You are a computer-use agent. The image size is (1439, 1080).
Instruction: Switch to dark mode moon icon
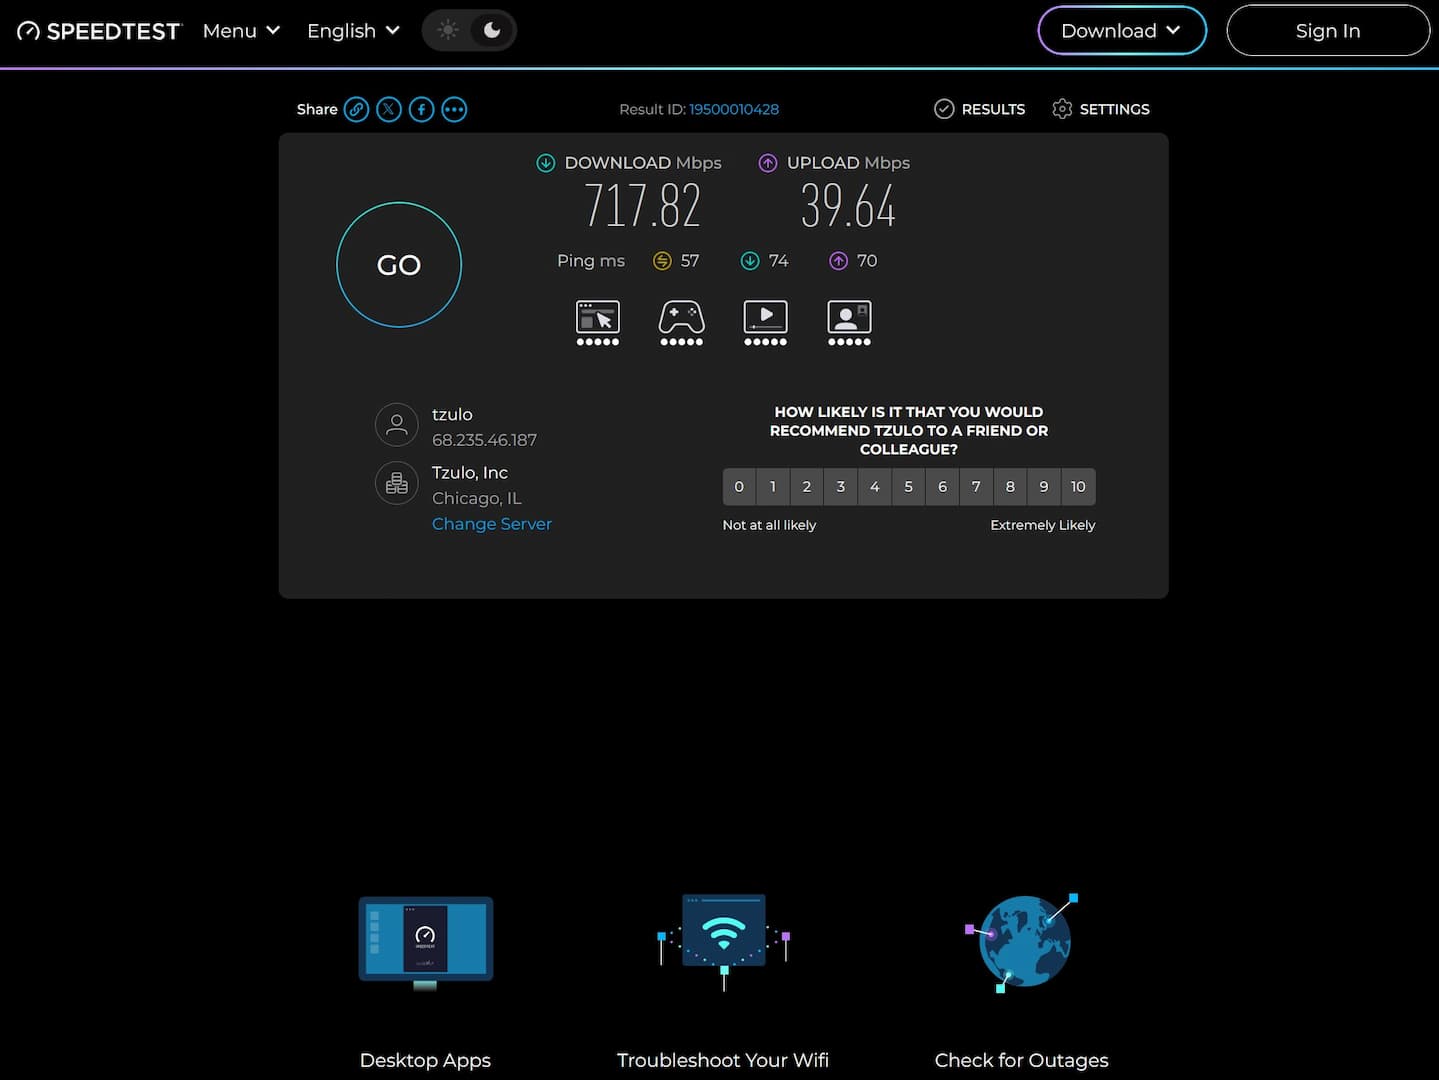coord(492,30)
